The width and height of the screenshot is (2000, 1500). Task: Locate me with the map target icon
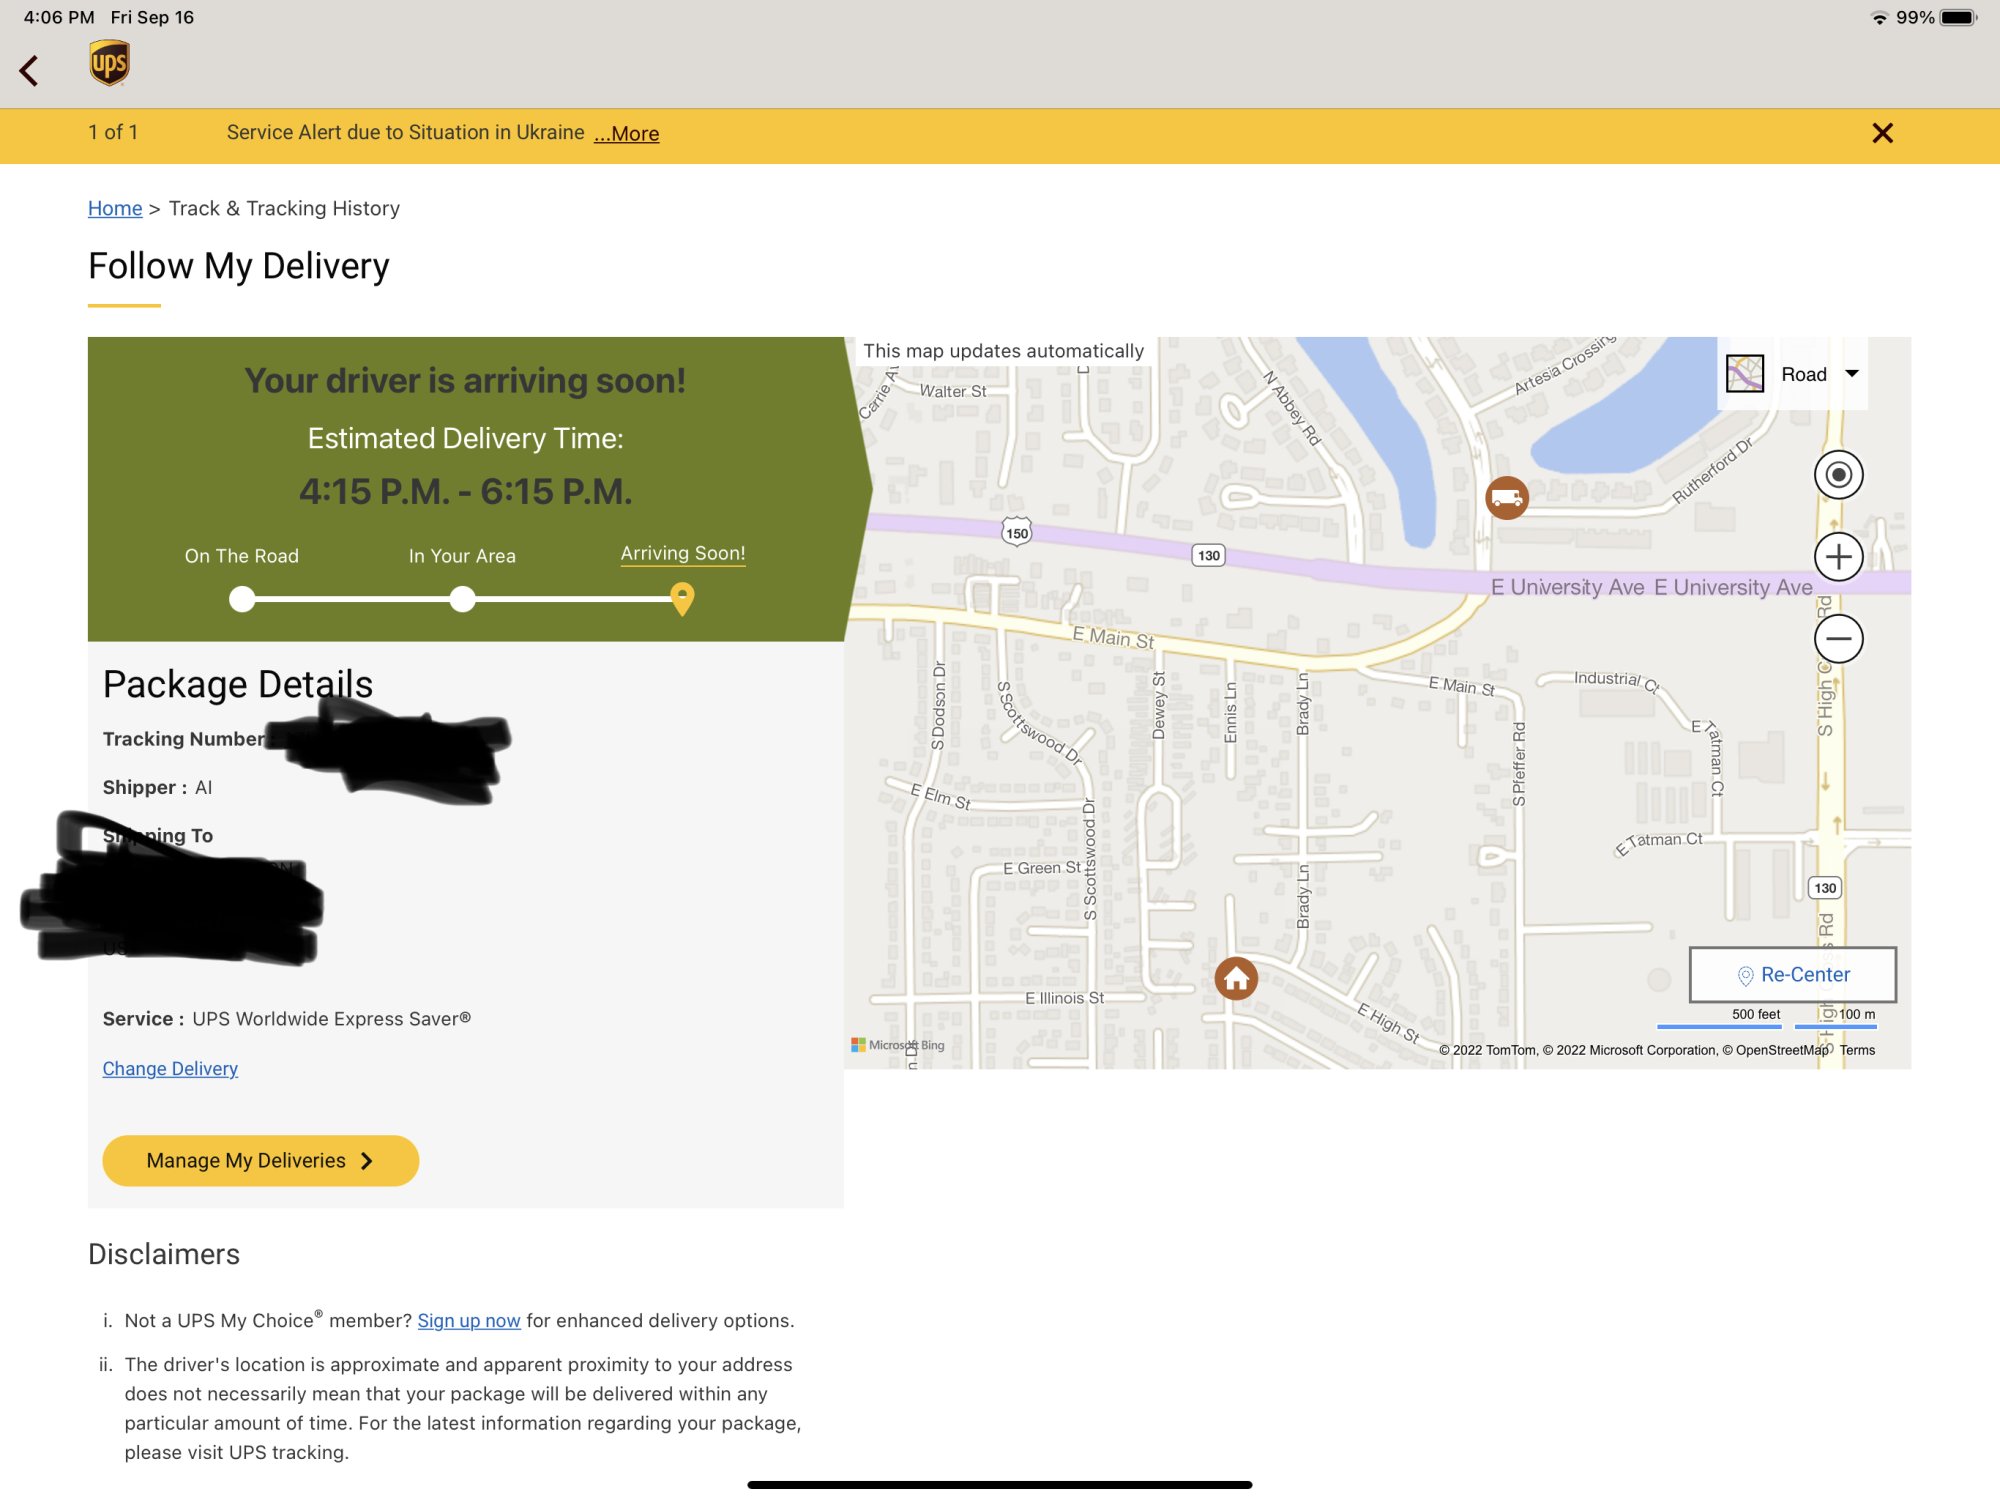(1838, 474)
